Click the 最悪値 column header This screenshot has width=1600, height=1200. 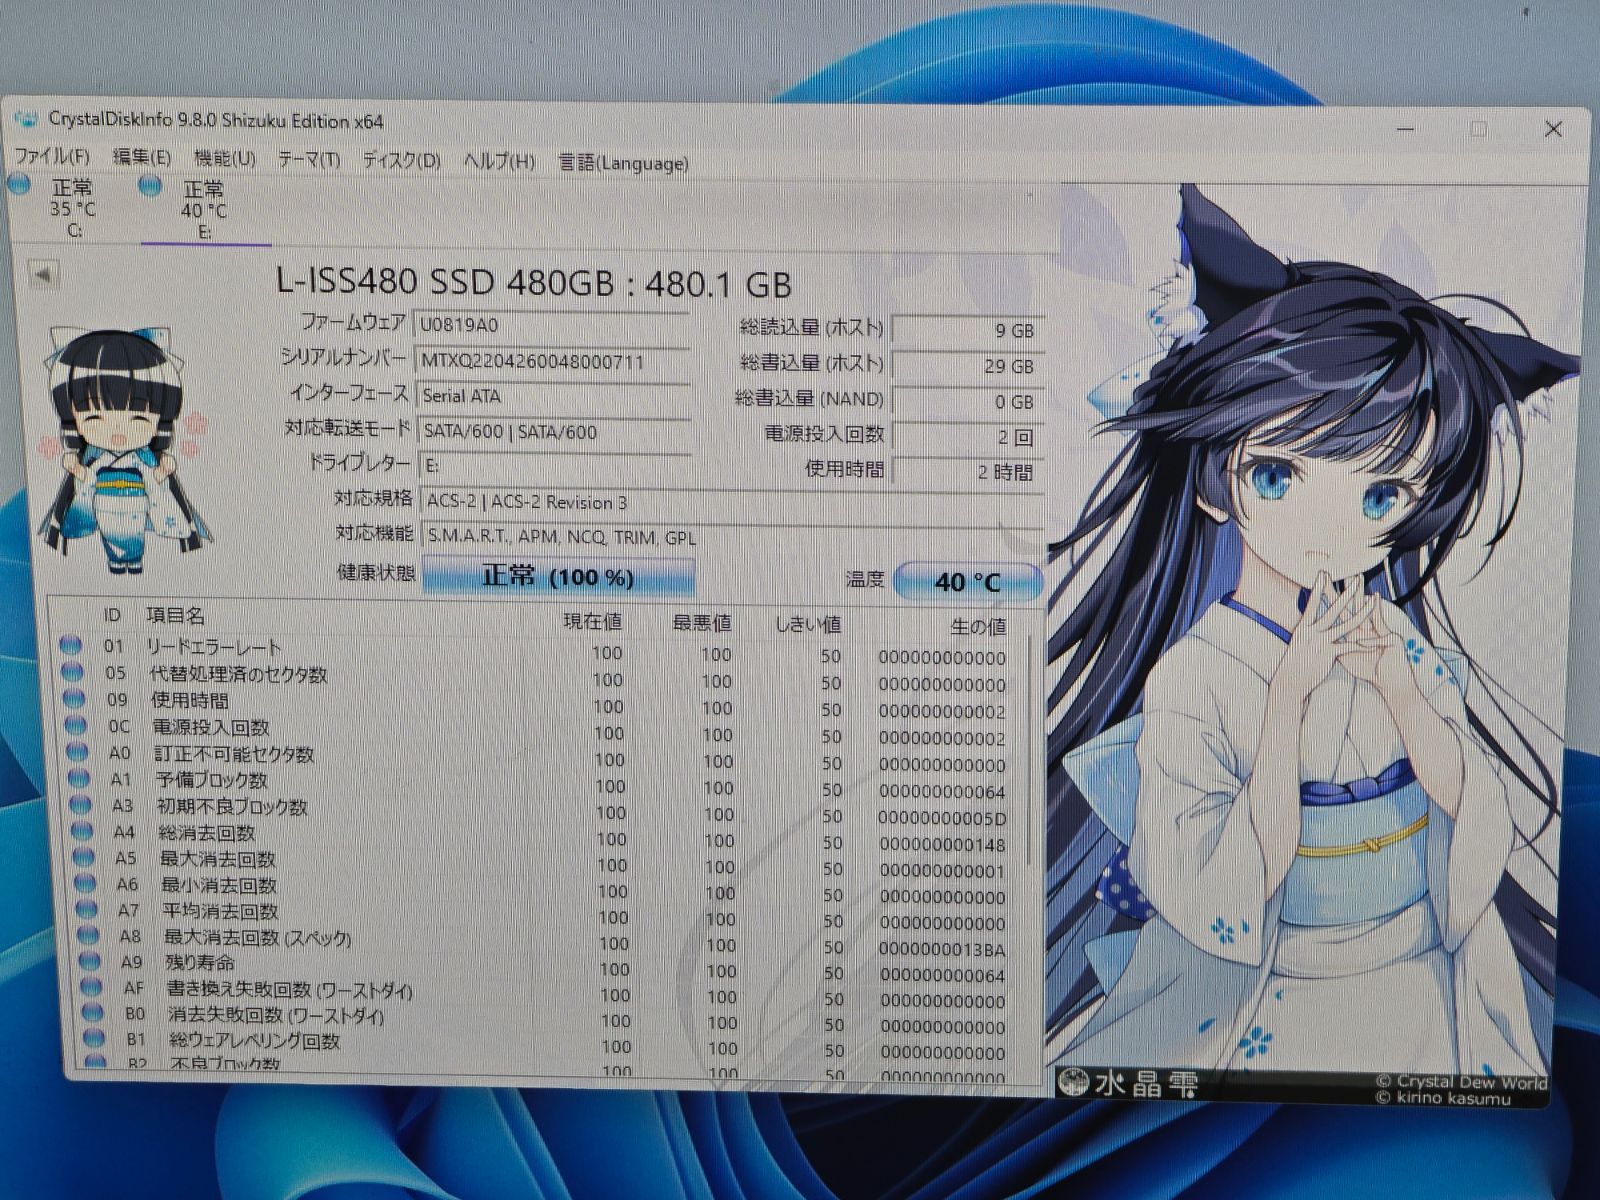(x=702, y=623)
